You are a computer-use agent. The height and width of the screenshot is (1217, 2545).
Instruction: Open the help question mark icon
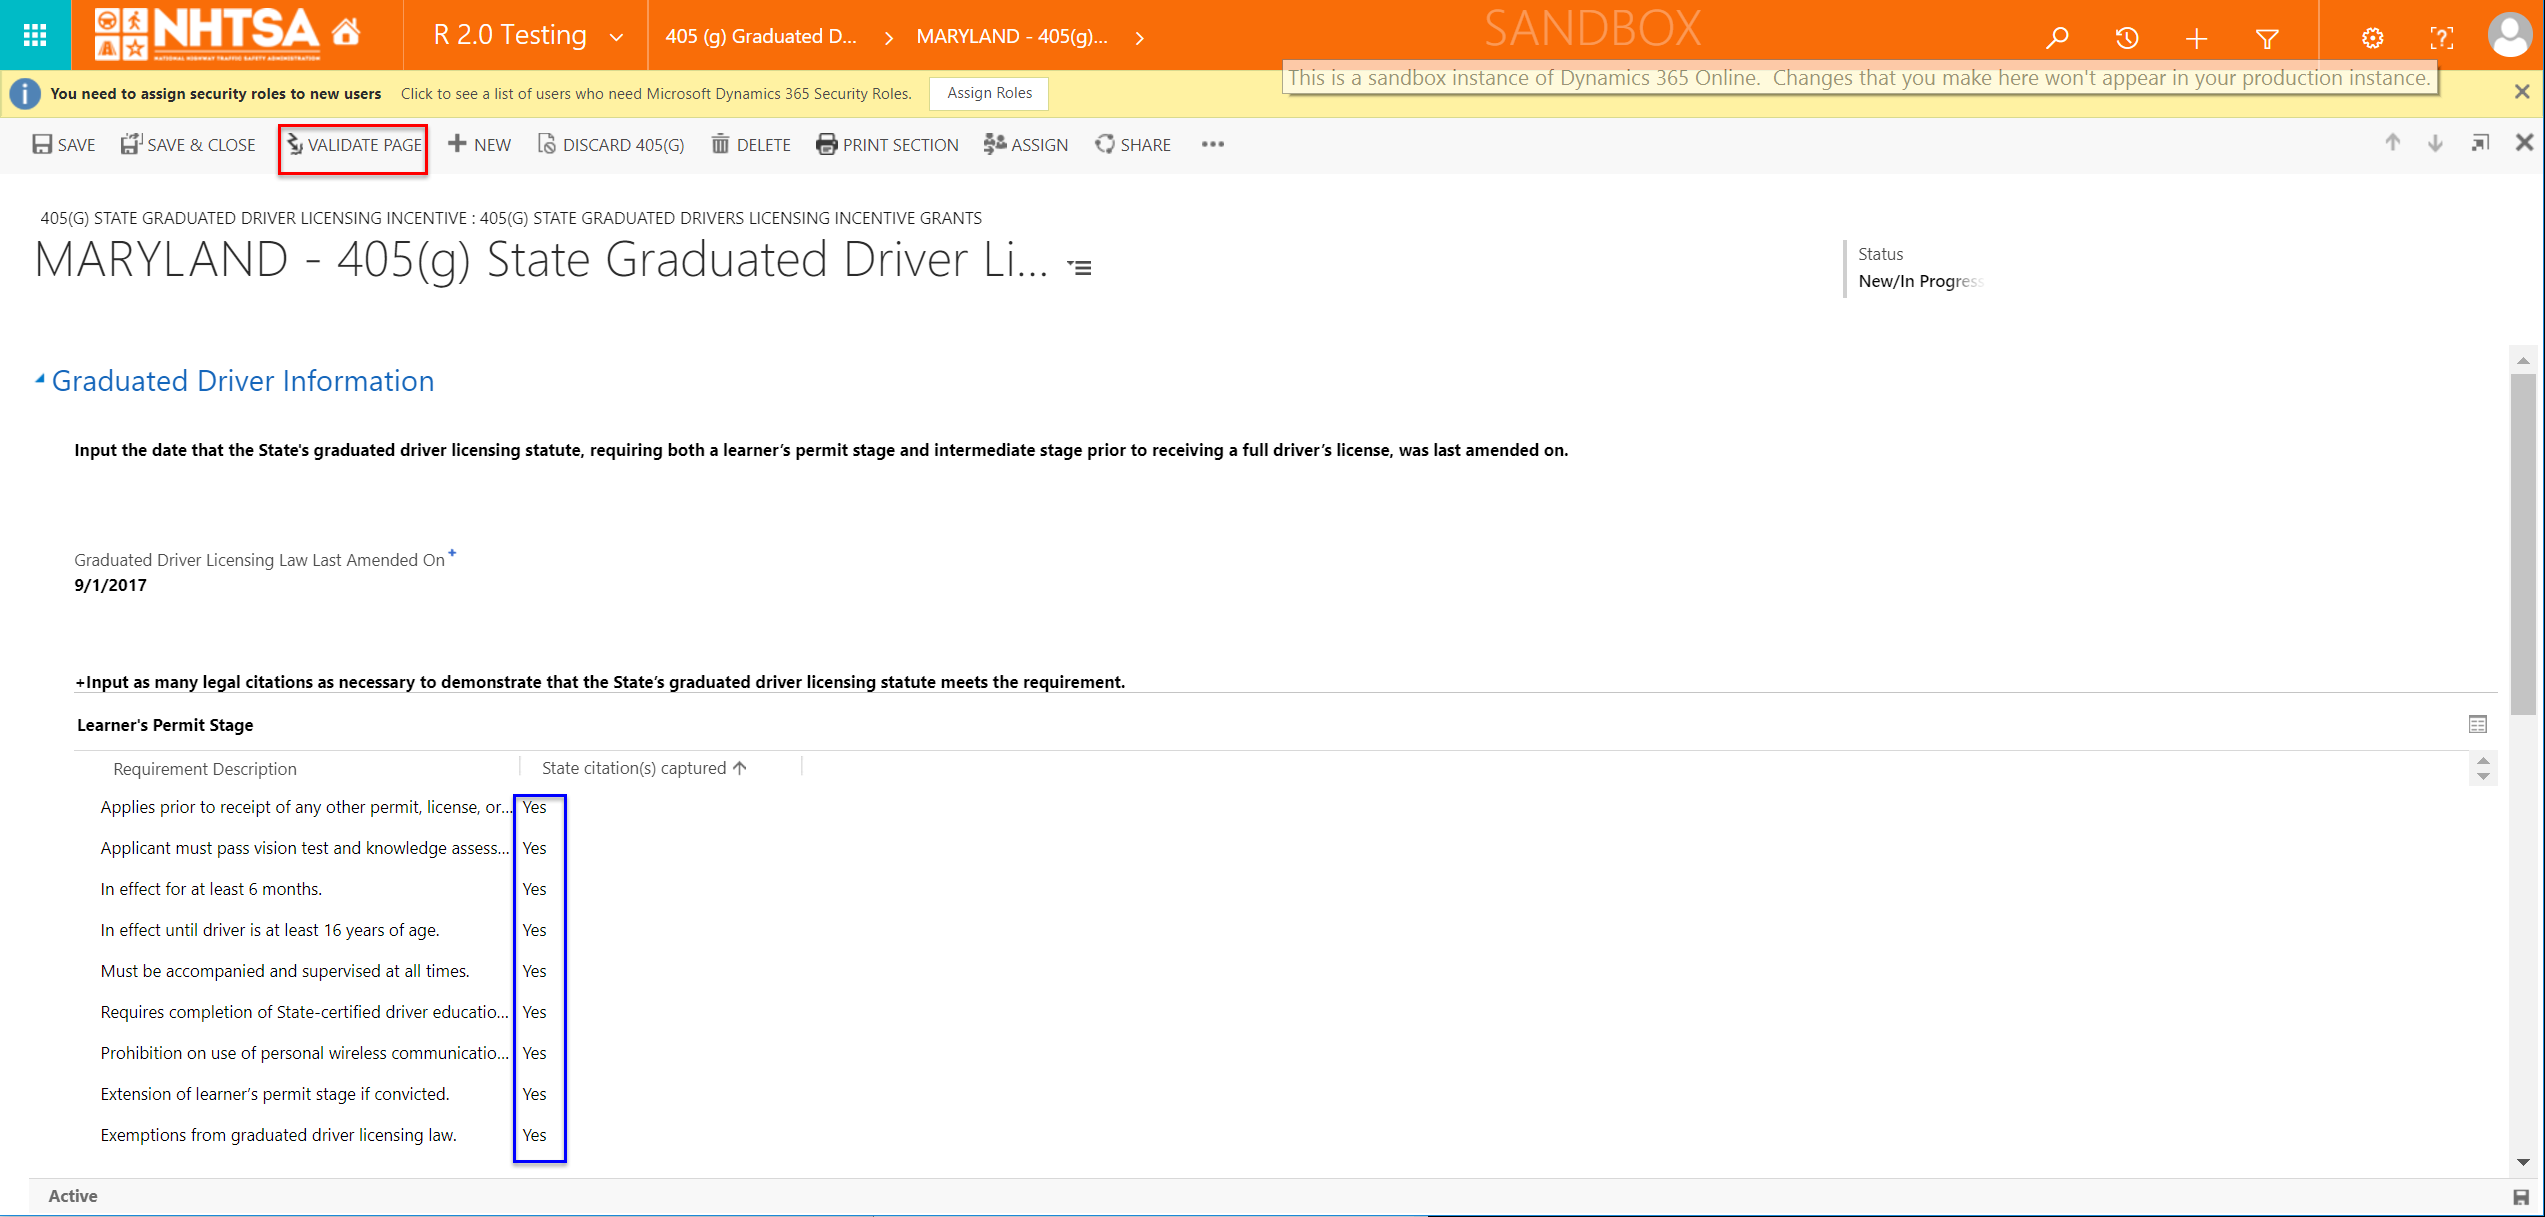click(x=2441, y=38)
